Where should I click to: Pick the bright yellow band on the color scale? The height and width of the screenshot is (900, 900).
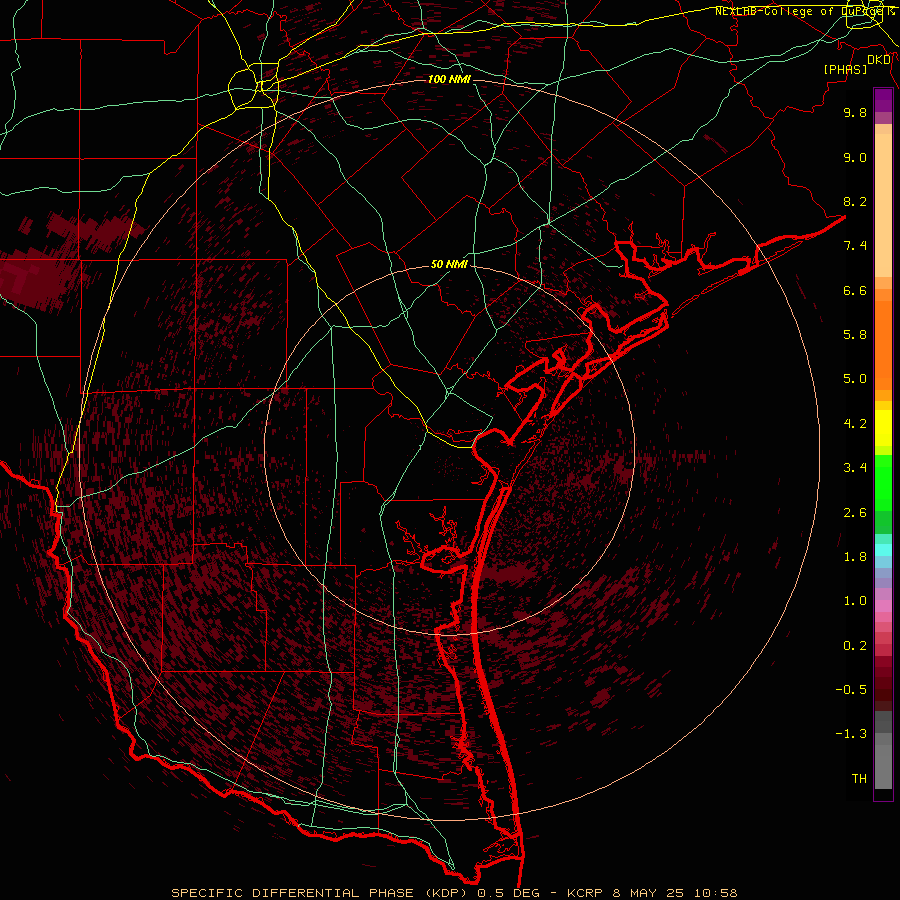883,428
